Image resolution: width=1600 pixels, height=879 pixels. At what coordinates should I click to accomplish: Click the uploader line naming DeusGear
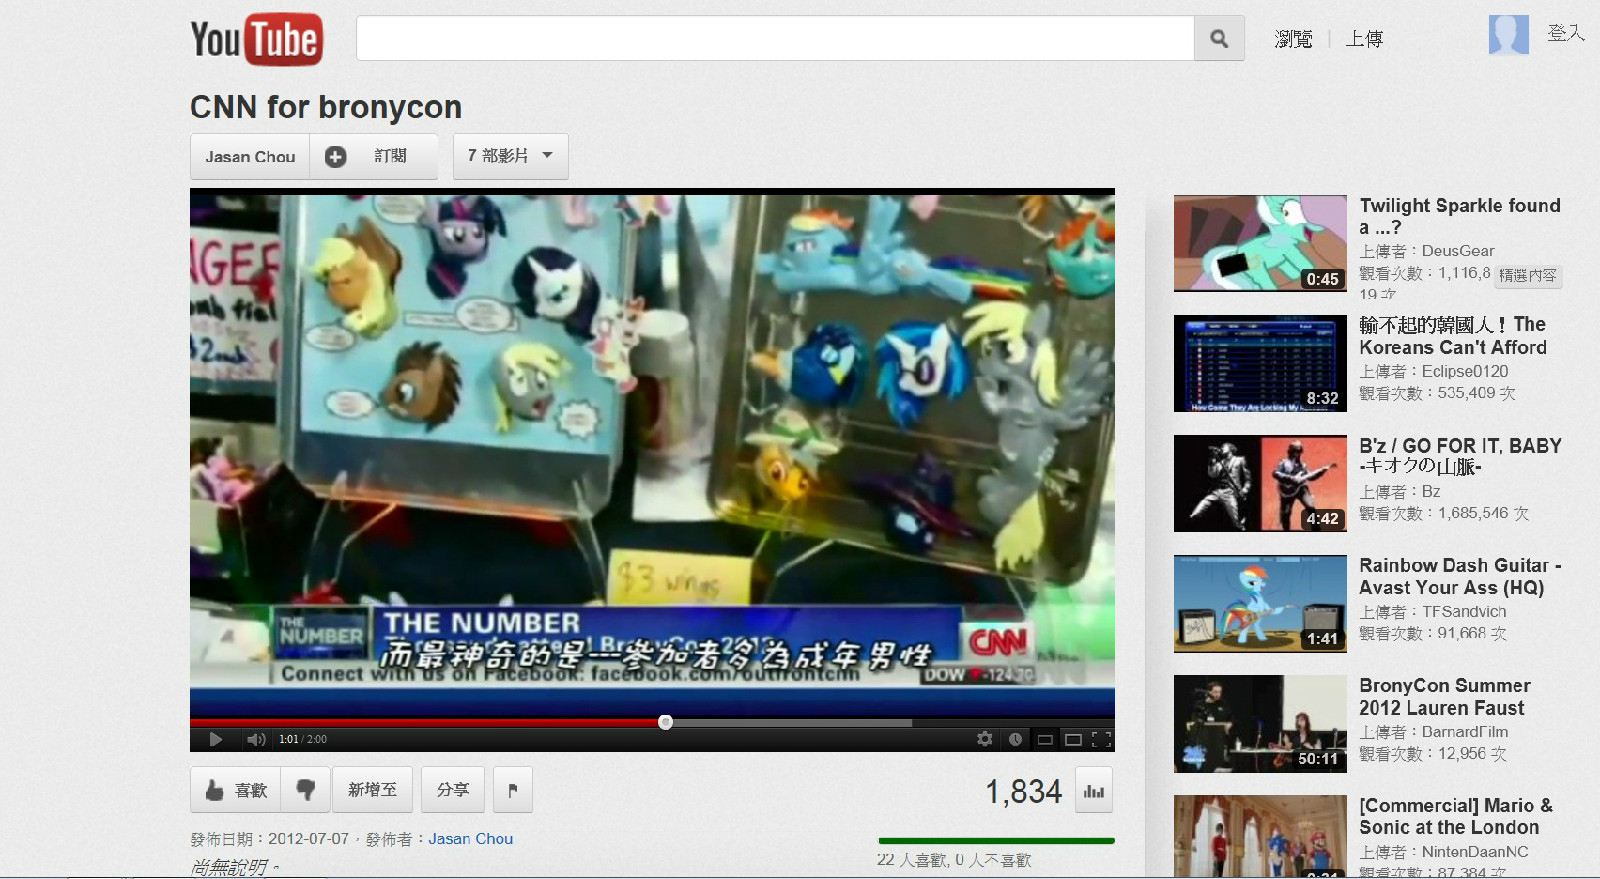(1427, 251)
